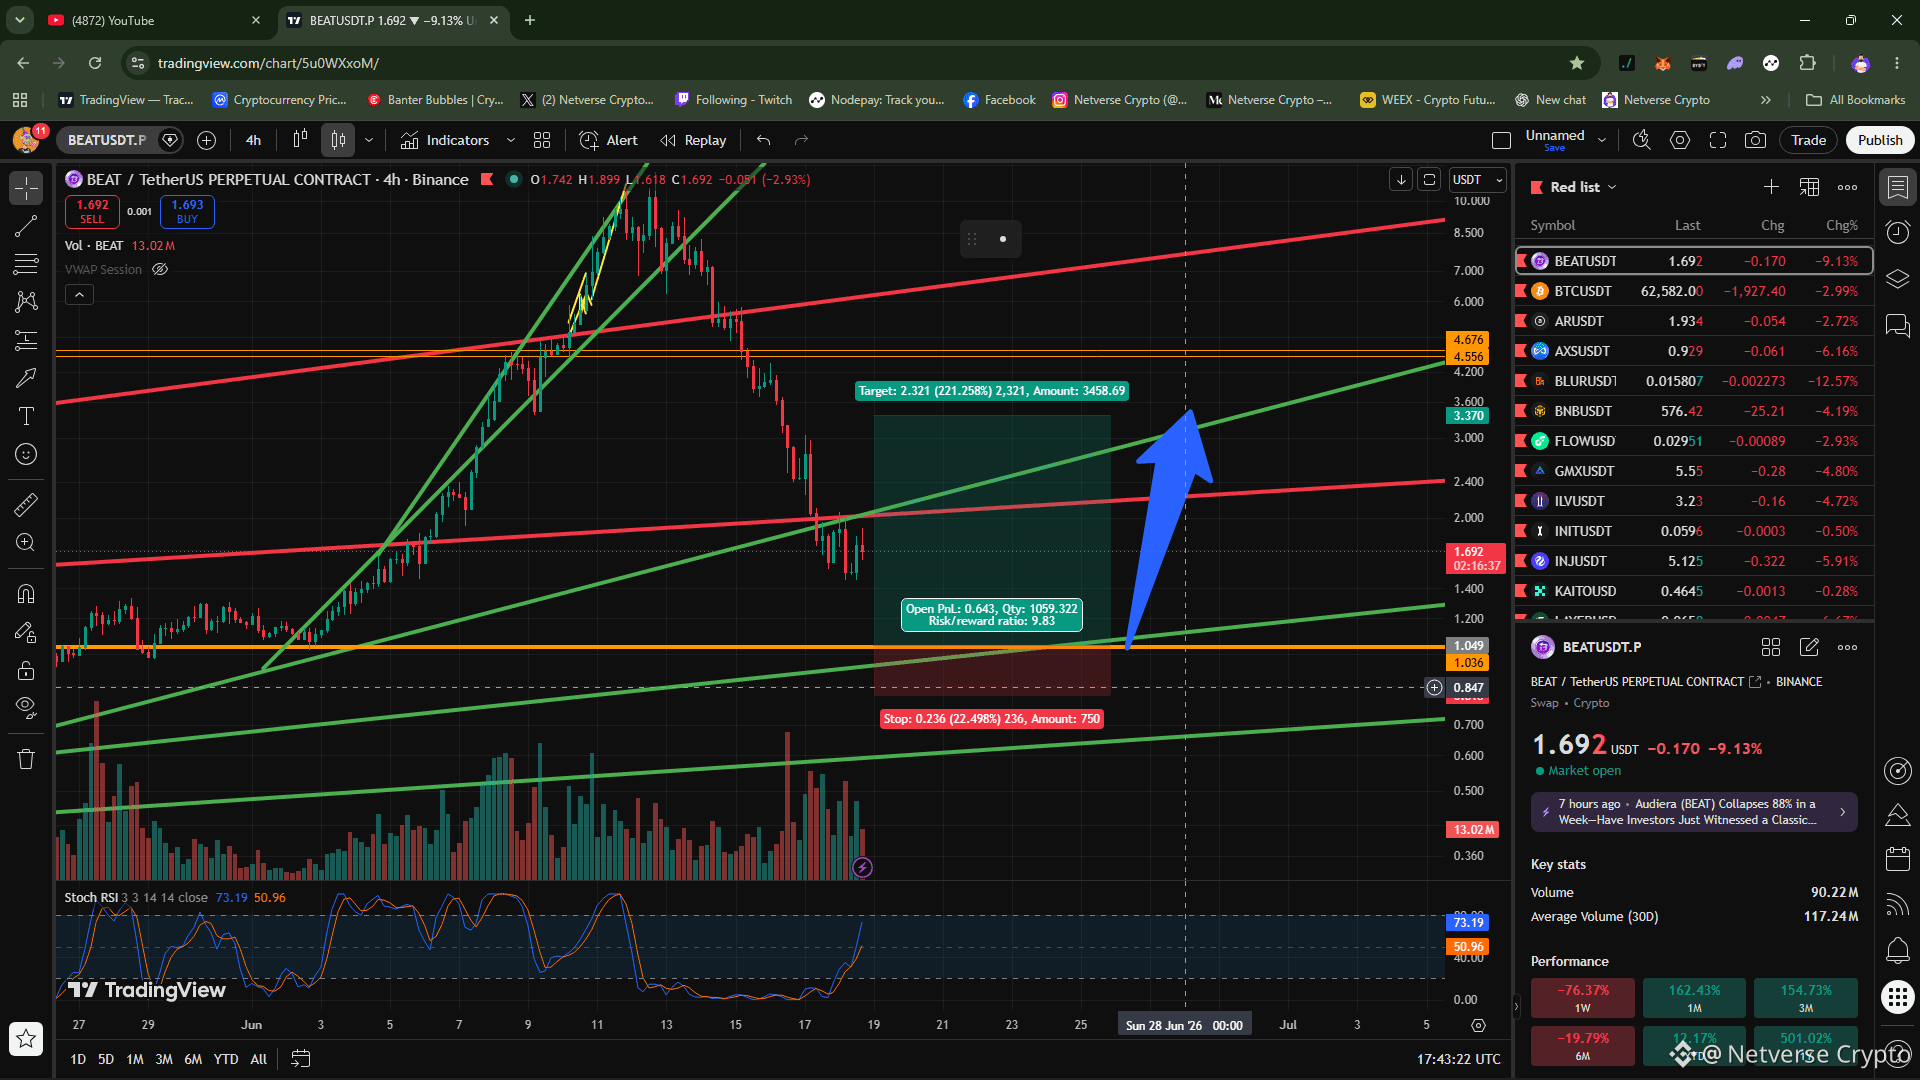Activate the zoom in tool

pyautogui.click(x=26, y=542)
